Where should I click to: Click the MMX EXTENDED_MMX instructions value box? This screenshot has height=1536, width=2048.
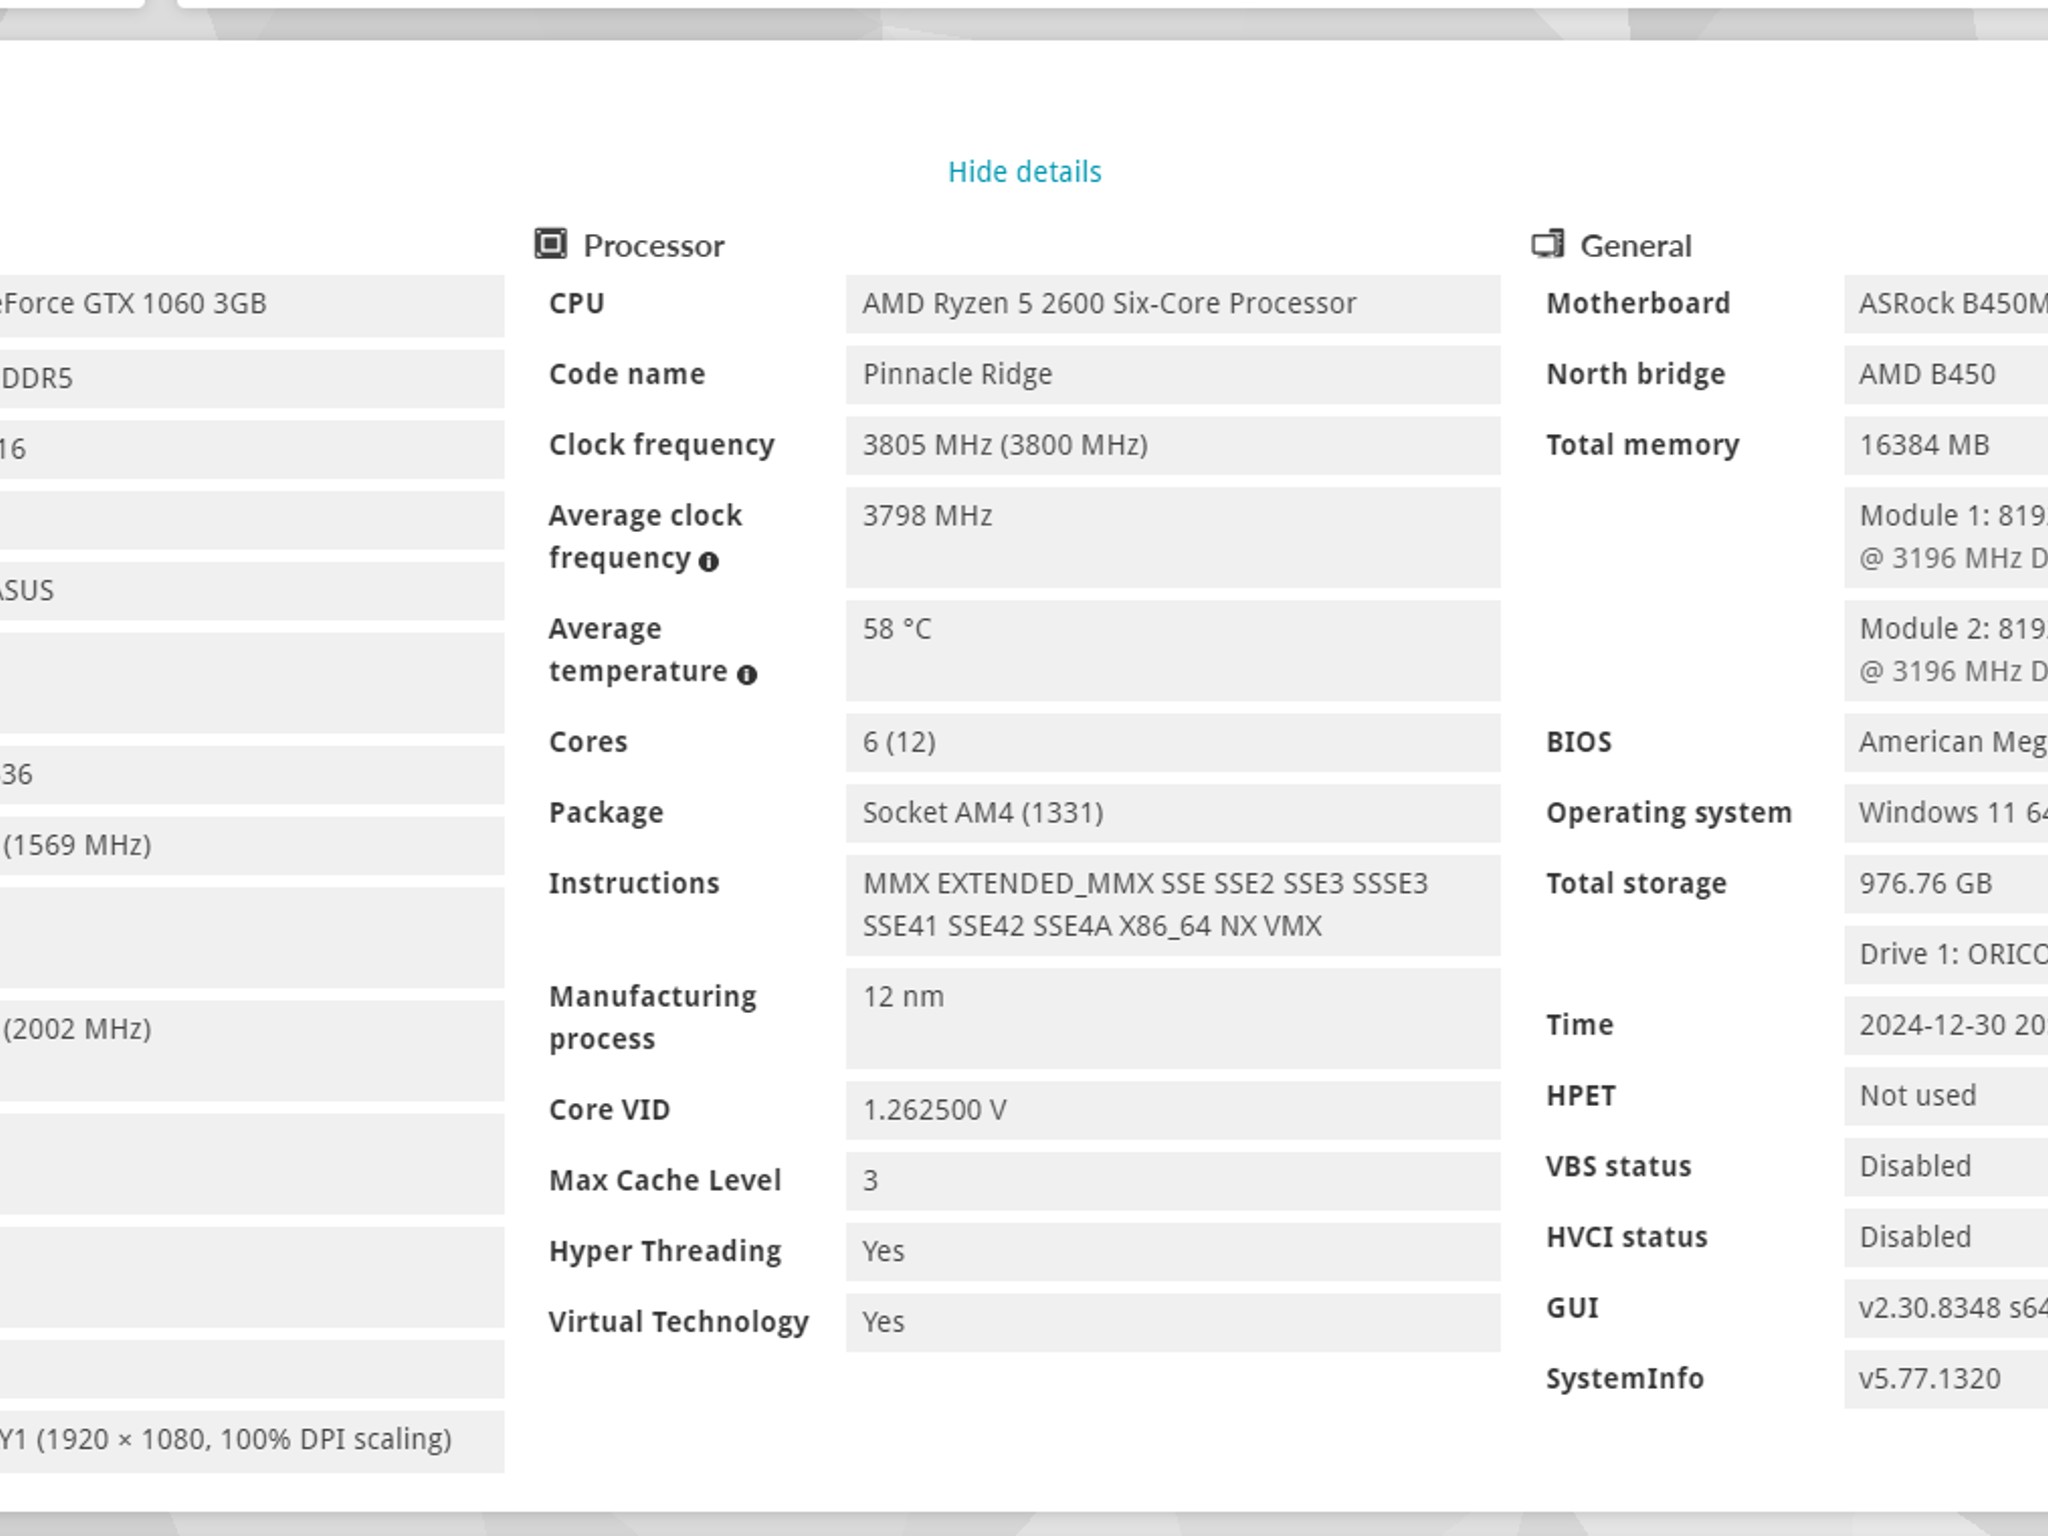click(1144, 904)
